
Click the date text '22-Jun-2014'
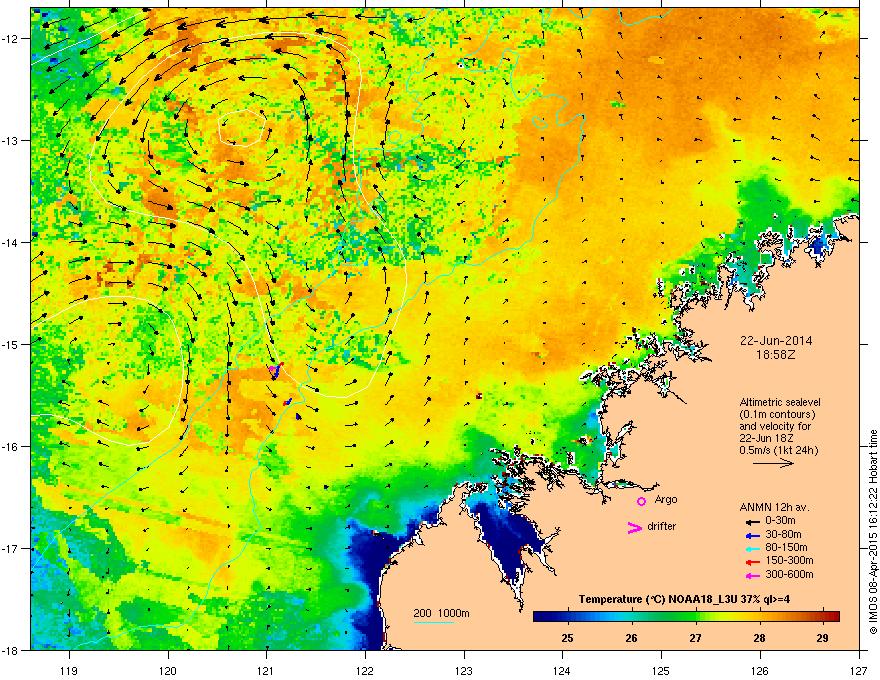(776, 341)
